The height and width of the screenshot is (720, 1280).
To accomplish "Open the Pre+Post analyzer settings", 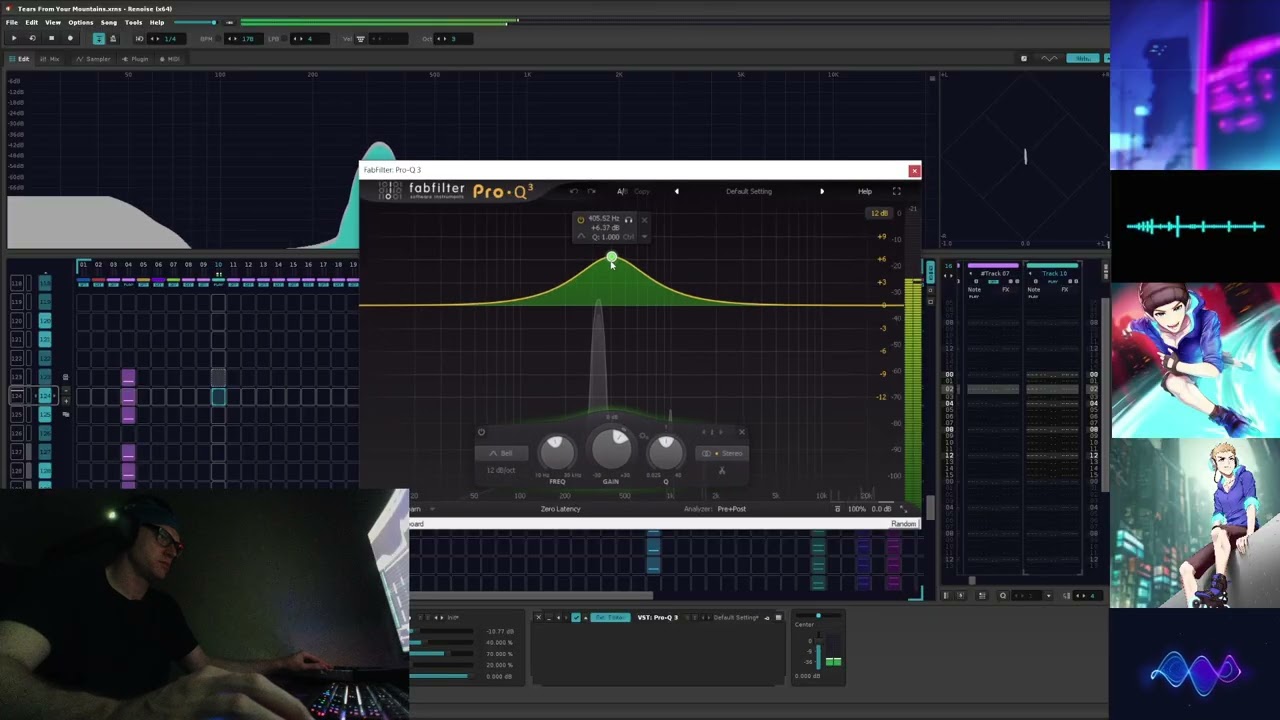I will tap(731, 509).
